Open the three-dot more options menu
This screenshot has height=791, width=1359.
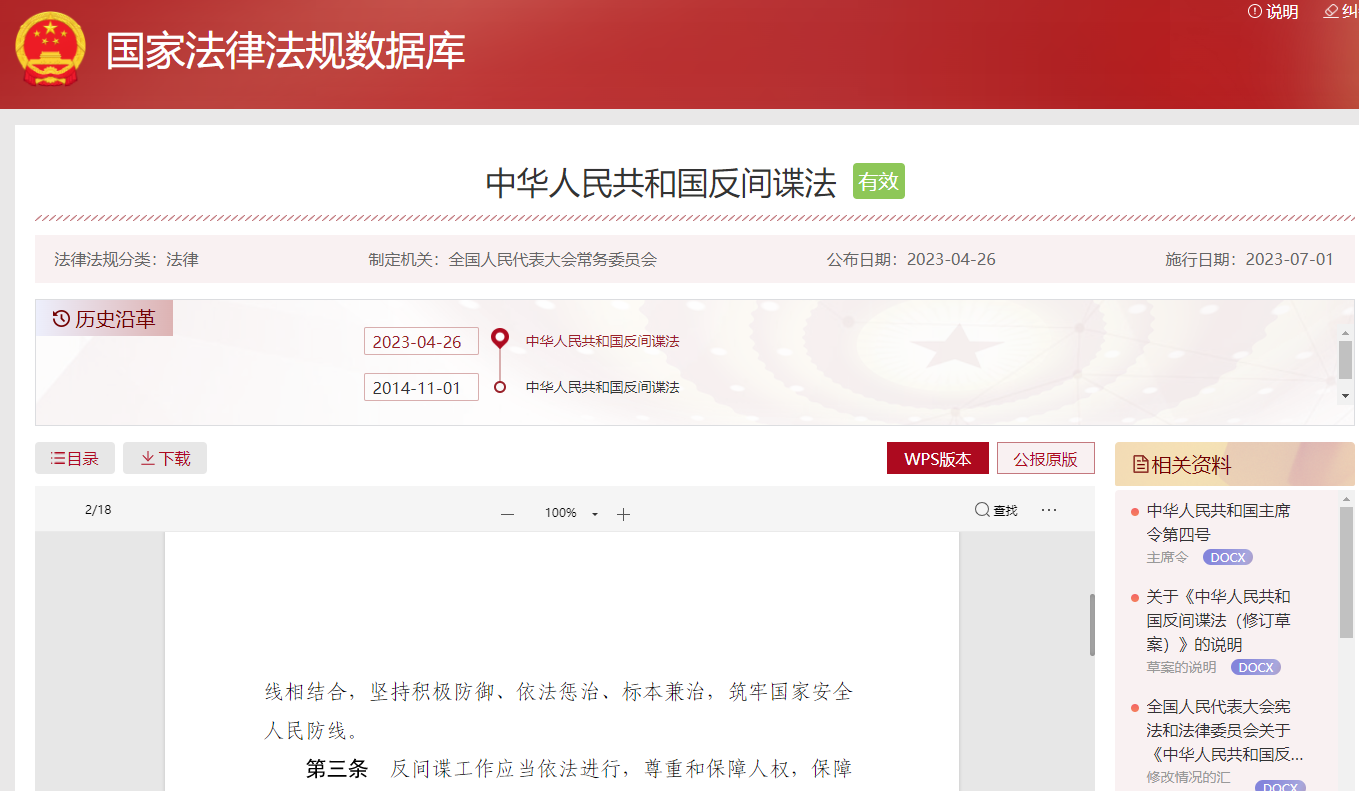pyautogui.click(x=1048, y=510)
